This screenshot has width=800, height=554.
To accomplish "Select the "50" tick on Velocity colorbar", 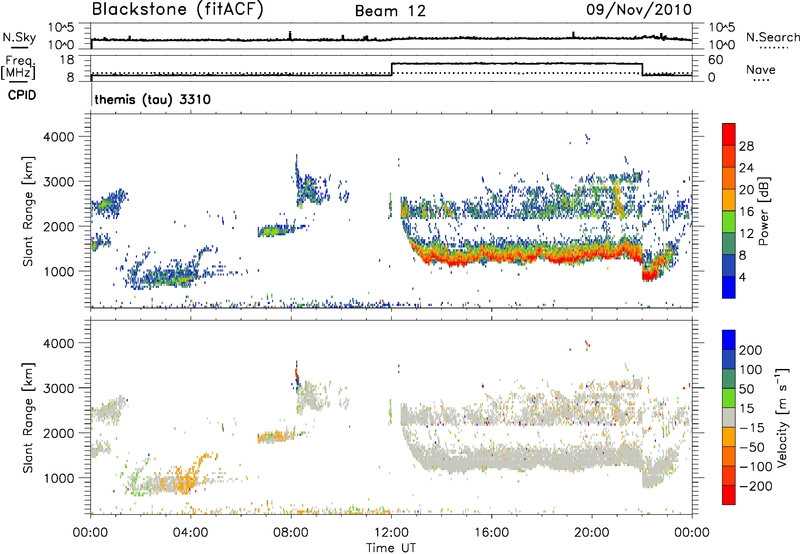I will tap(746, 389).
